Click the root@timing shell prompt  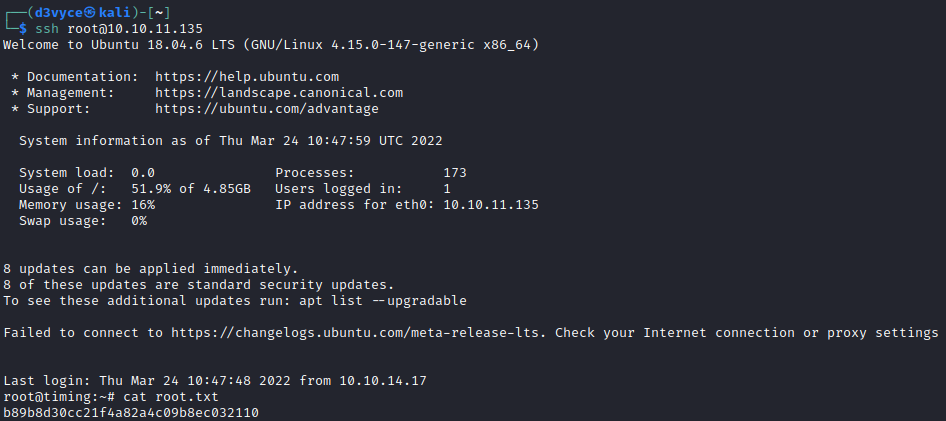57,397
